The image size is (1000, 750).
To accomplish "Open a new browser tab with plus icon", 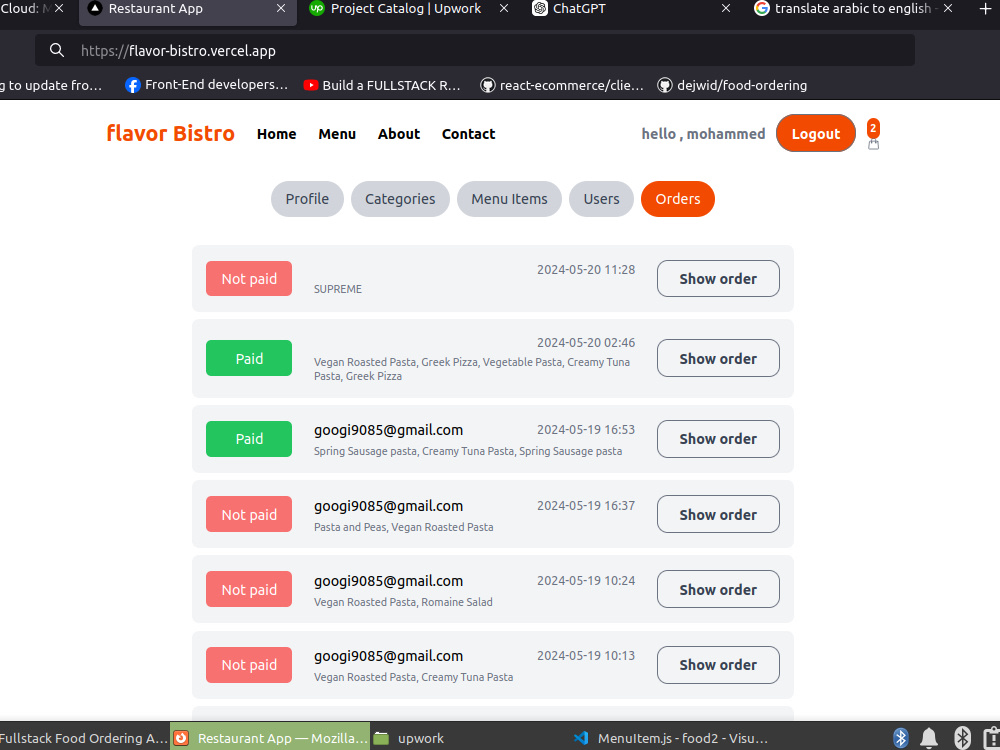I will (x=985, y=8).
